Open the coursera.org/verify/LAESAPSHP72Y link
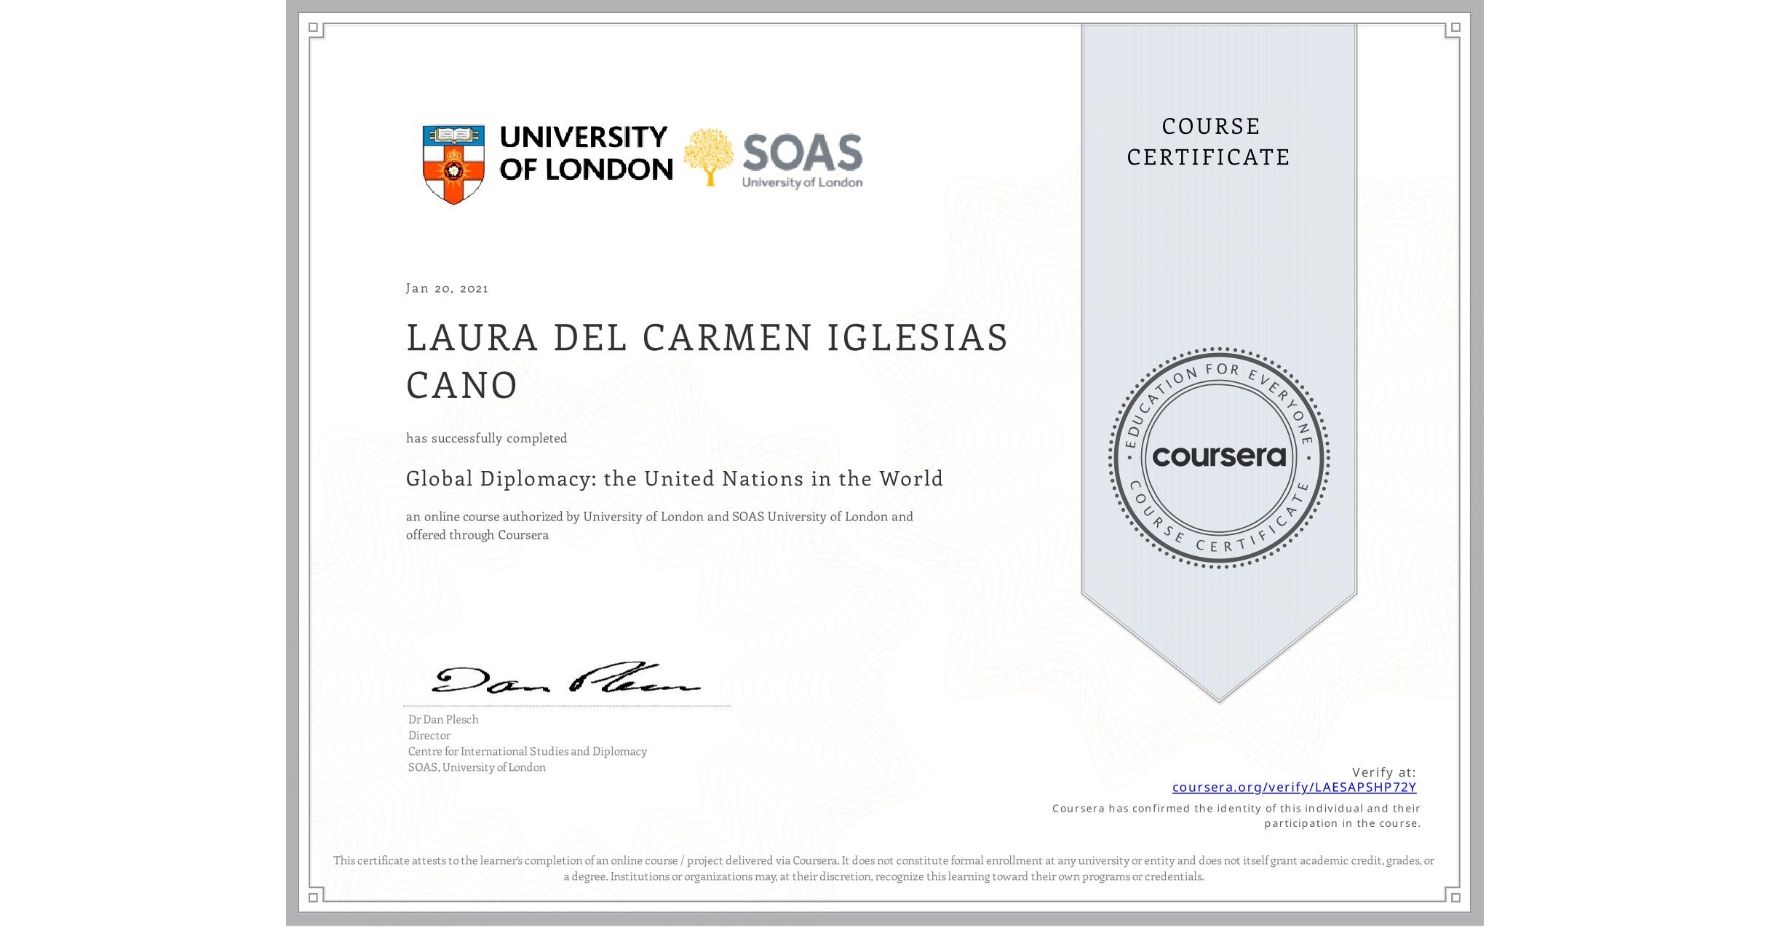The width and height of the screenshot is (1772, 928). coord(1294,788)
